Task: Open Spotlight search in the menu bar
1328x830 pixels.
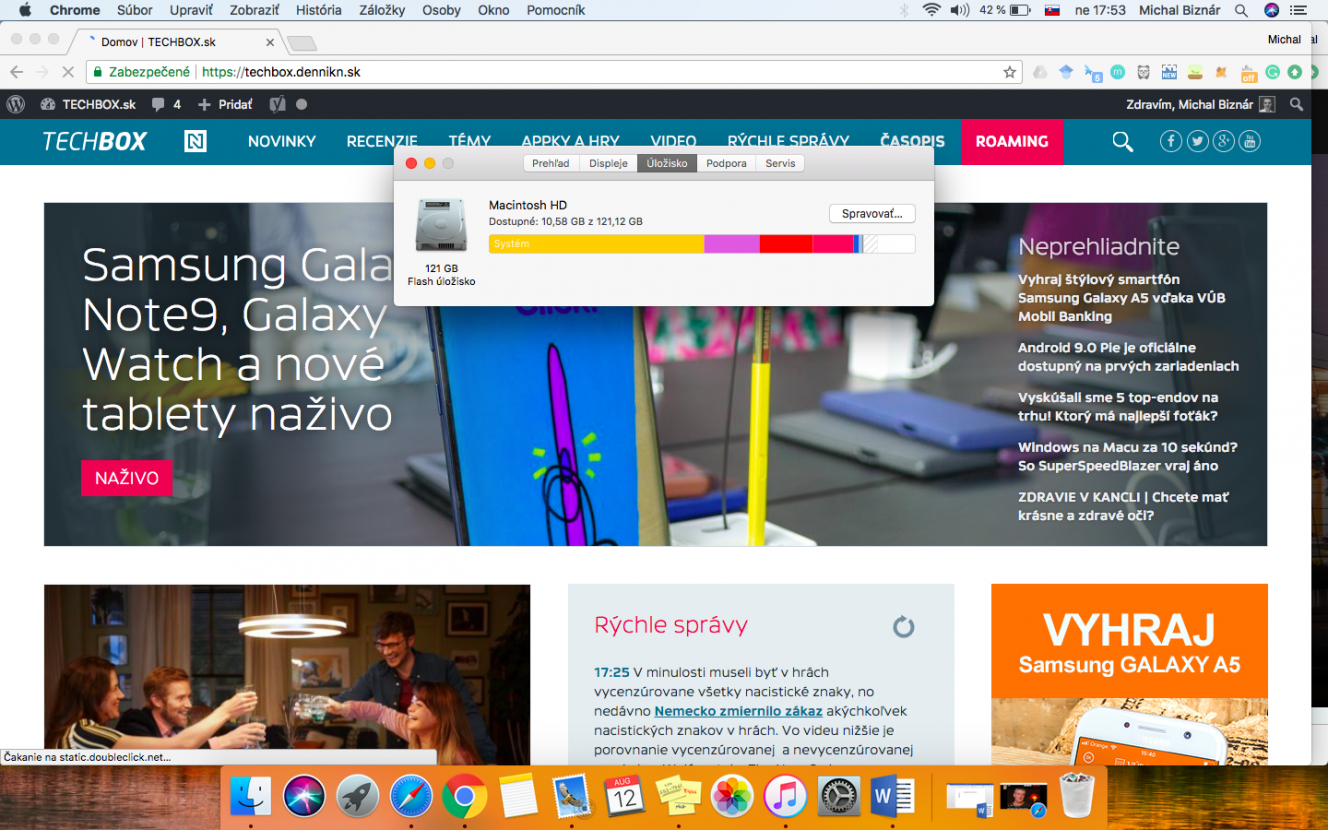Action: click(1241, 10)
